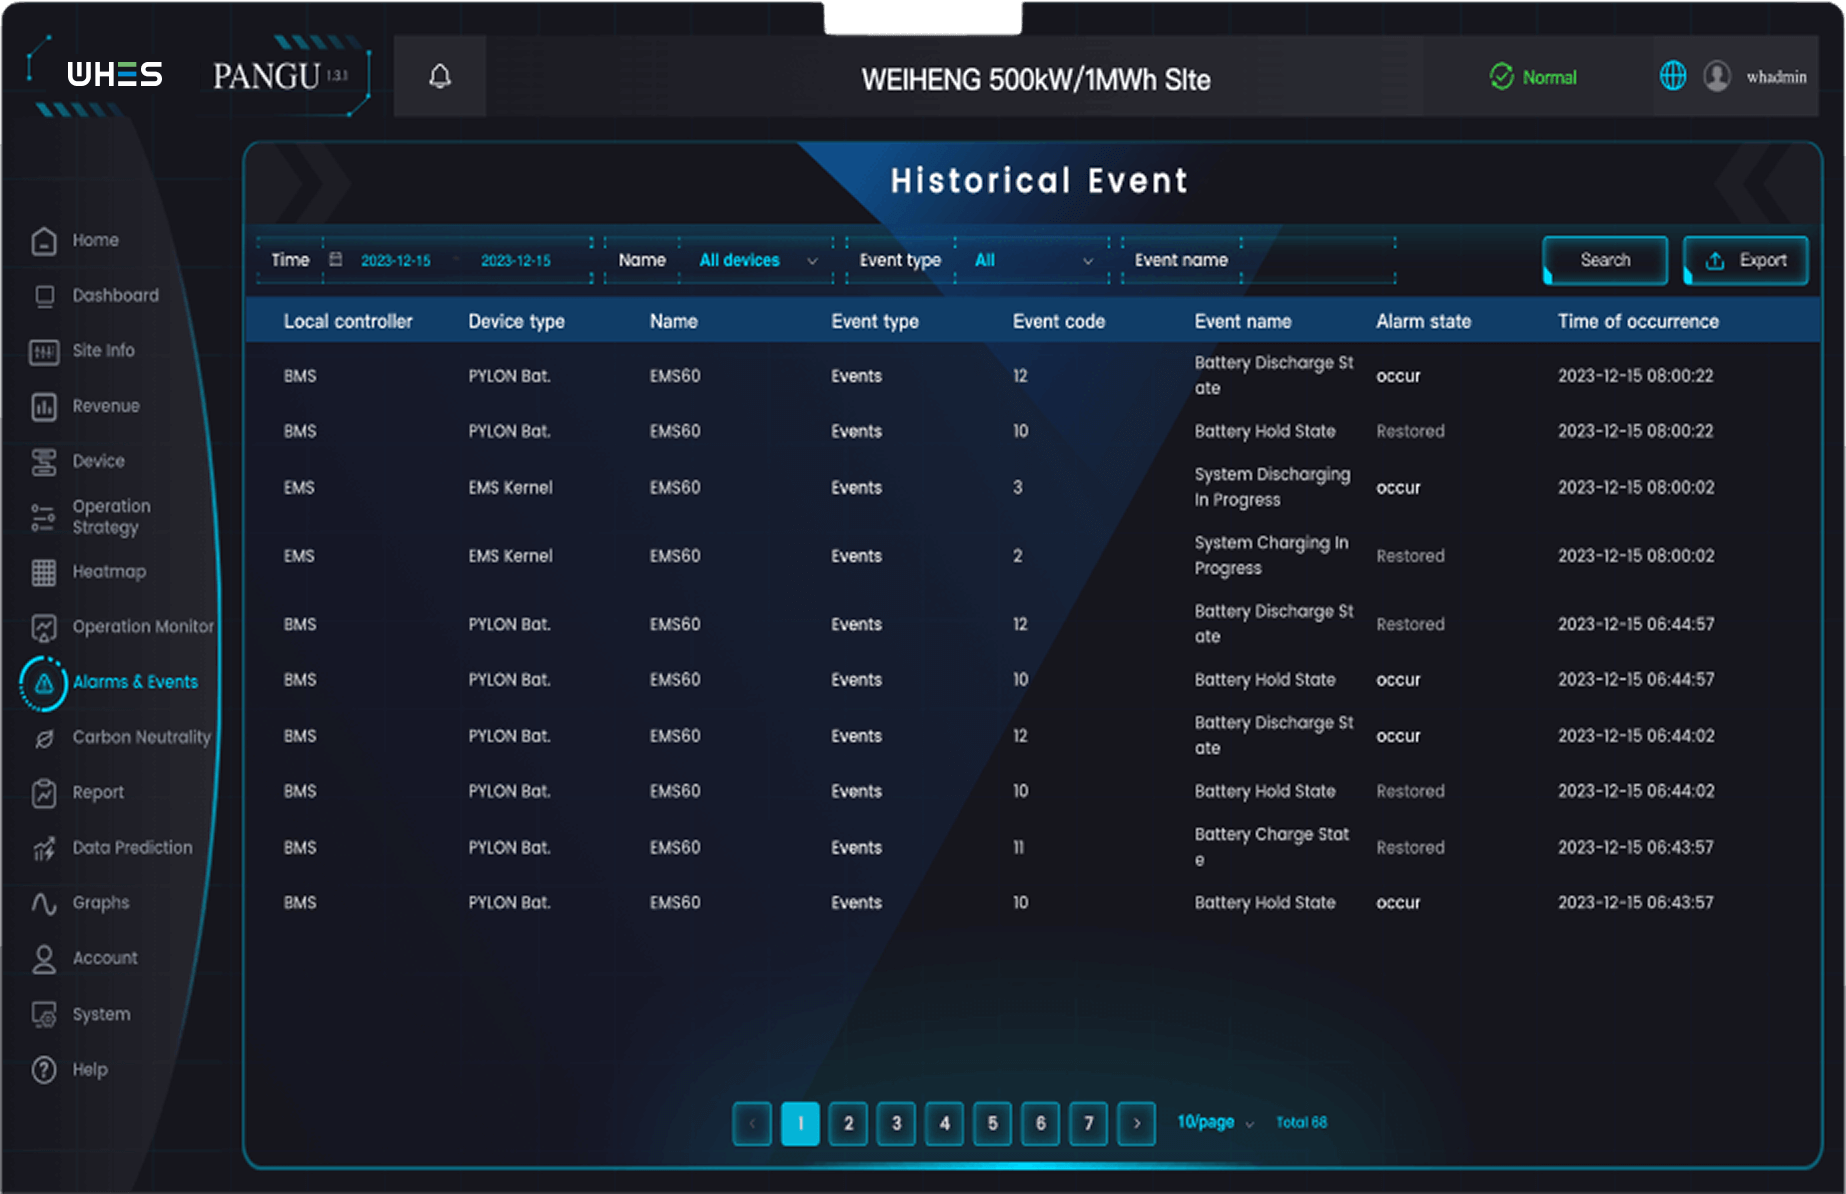Click the calendar icon in Time filter

(x=336, y=260)
